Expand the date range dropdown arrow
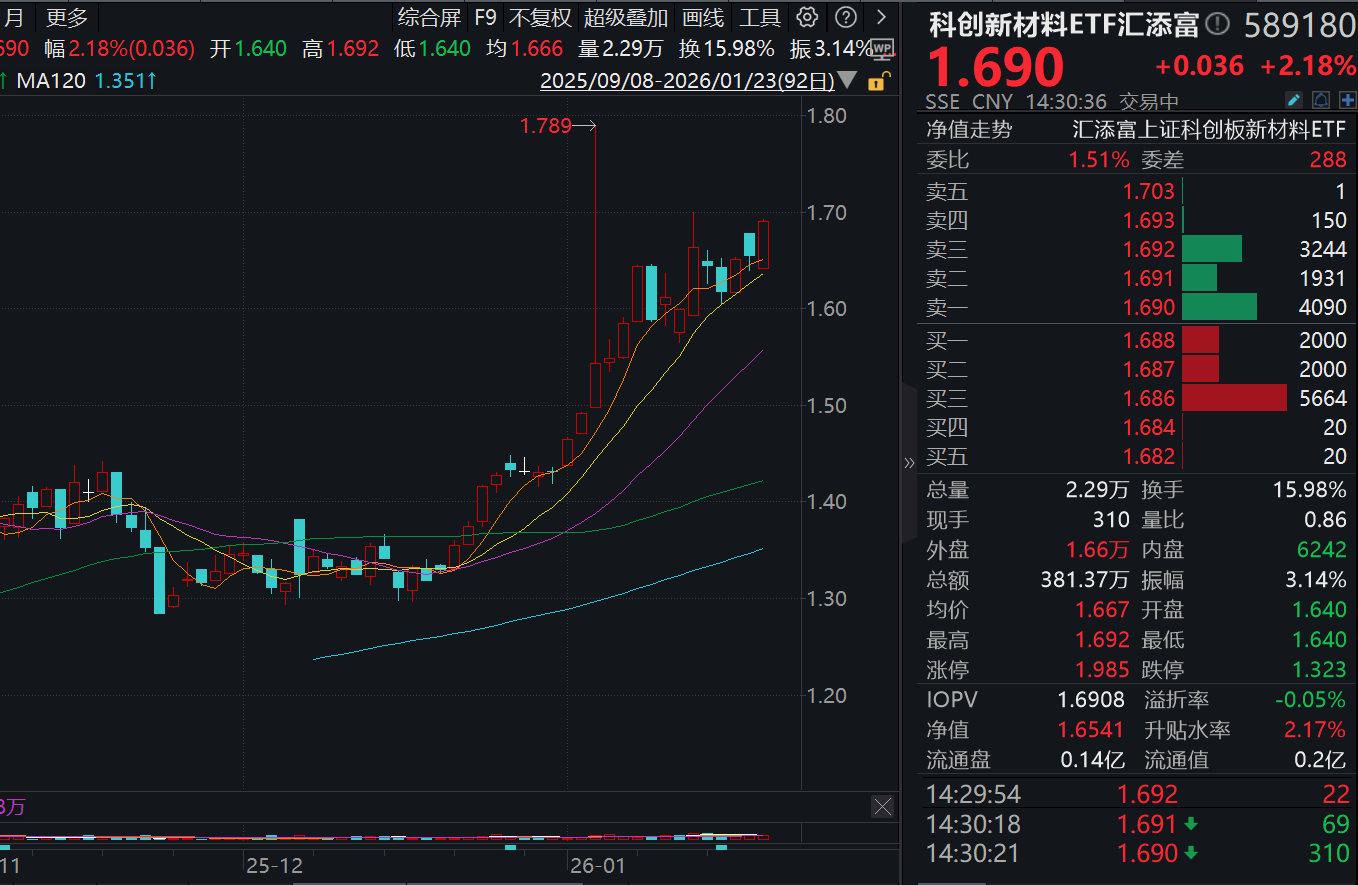 (x=846, y=82)
